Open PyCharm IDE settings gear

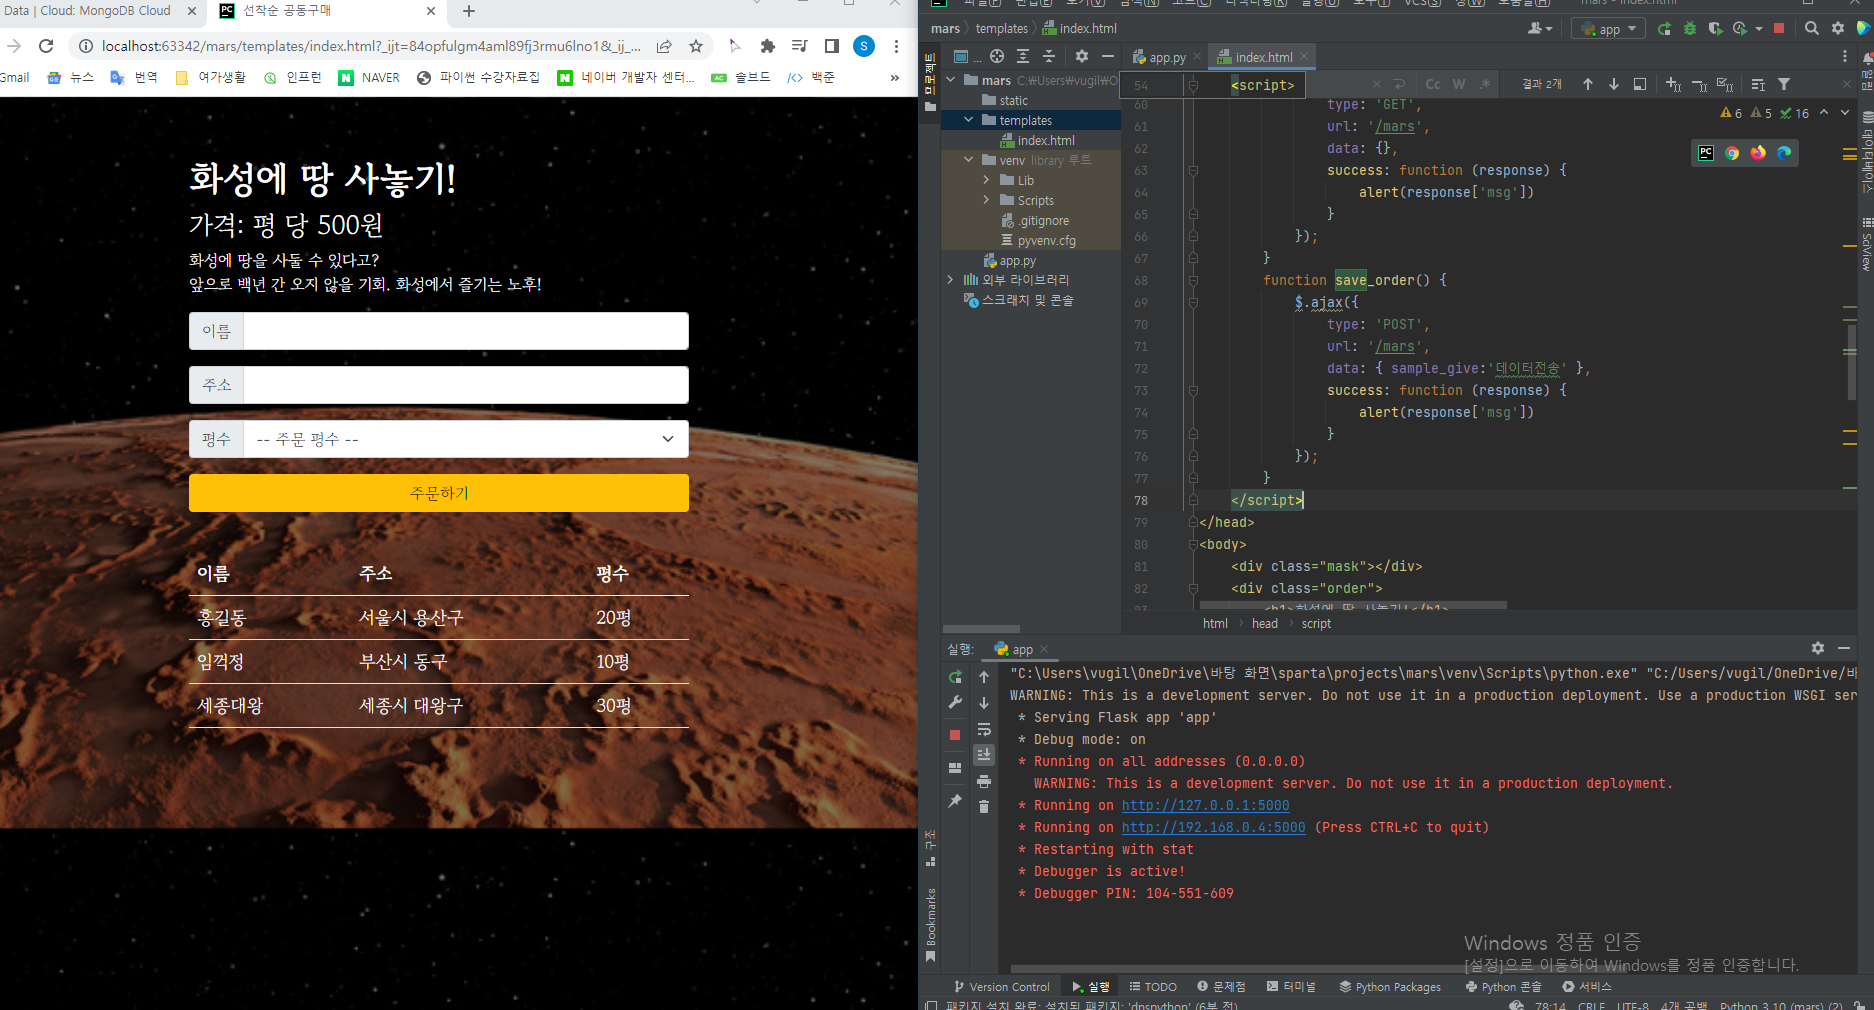pos(1838,29)
